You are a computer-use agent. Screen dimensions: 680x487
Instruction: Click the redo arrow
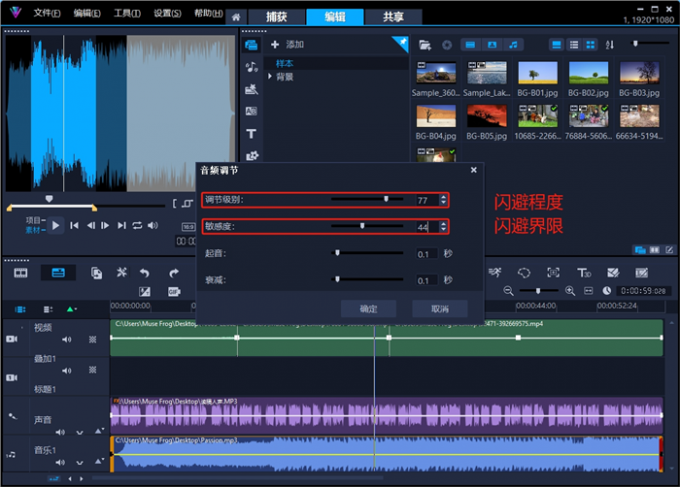tap(173, 273)
